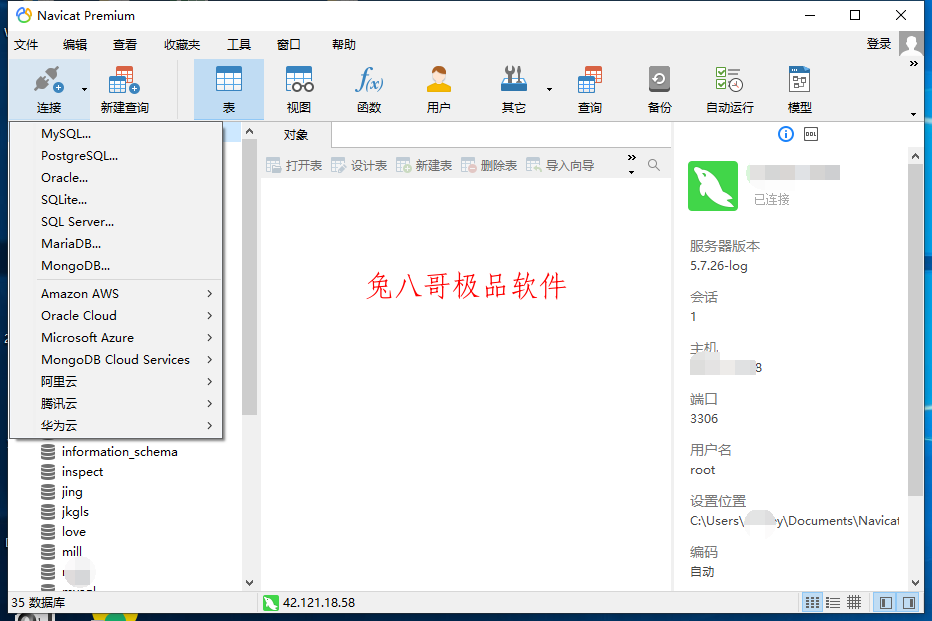Switch to List view in status bar
The width and height of the screenshot is (932, 621).
click(833, 603)
